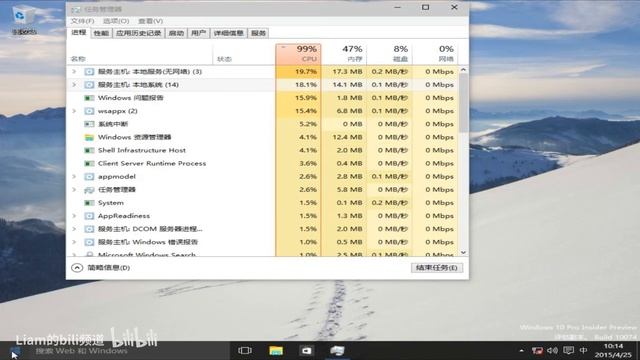
Task: Expand 服务主机: 本地服务(无网络) (3) group
Action: click(x=74, y=71)
